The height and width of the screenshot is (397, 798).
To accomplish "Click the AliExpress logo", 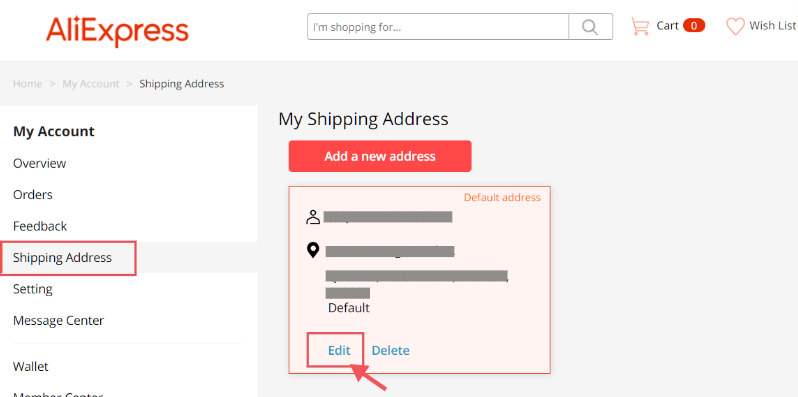I will pyautogui.click(x=117, y=31).
